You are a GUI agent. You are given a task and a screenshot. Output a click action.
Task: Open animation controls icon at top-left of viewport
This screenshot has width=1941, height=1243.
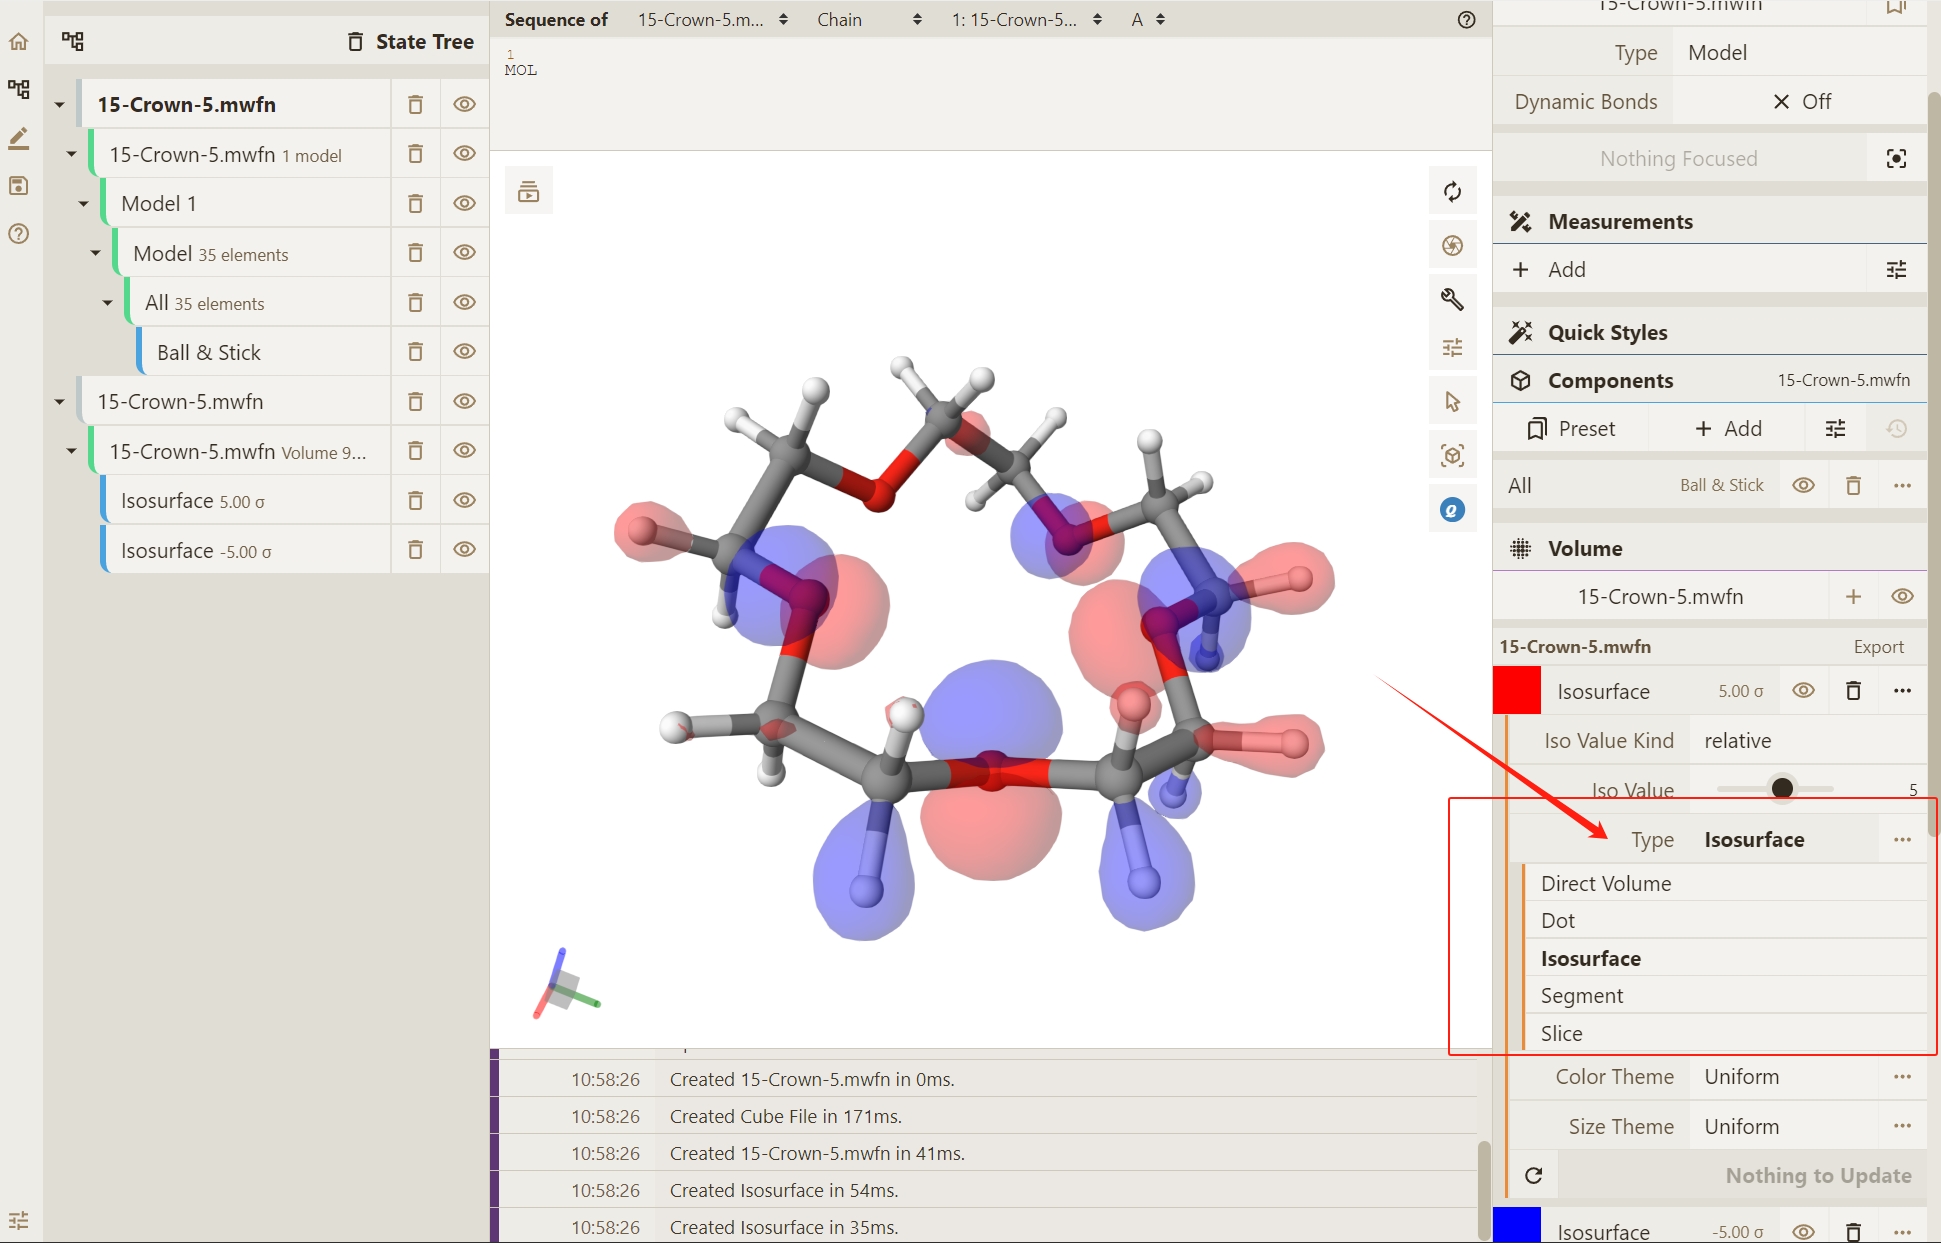528,191
